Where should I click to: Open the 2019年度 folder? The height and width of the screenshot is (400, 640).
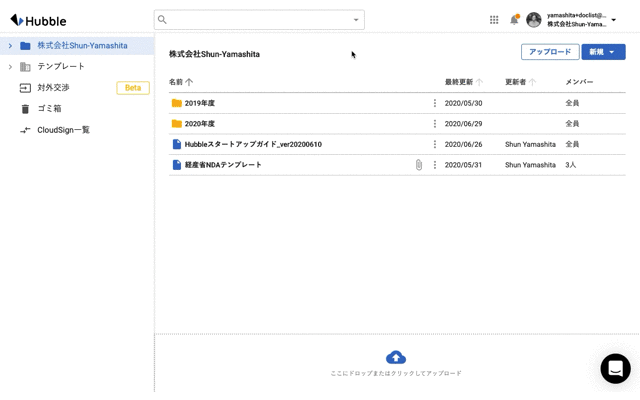200,103
